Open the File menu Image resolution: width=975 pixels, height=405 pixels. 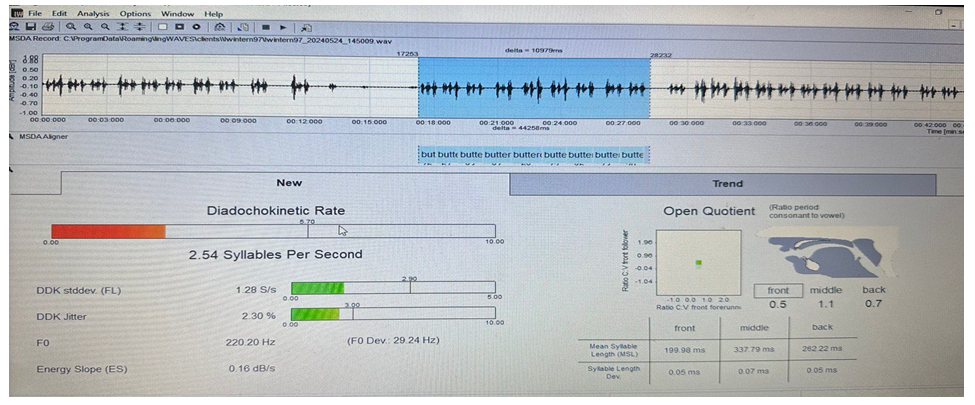pyautogui.click(x=35, y=13)
